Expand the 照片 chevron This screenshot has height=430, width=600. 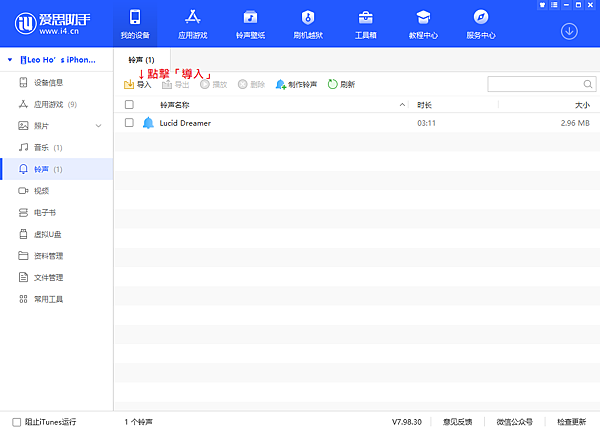coord(98,125)
